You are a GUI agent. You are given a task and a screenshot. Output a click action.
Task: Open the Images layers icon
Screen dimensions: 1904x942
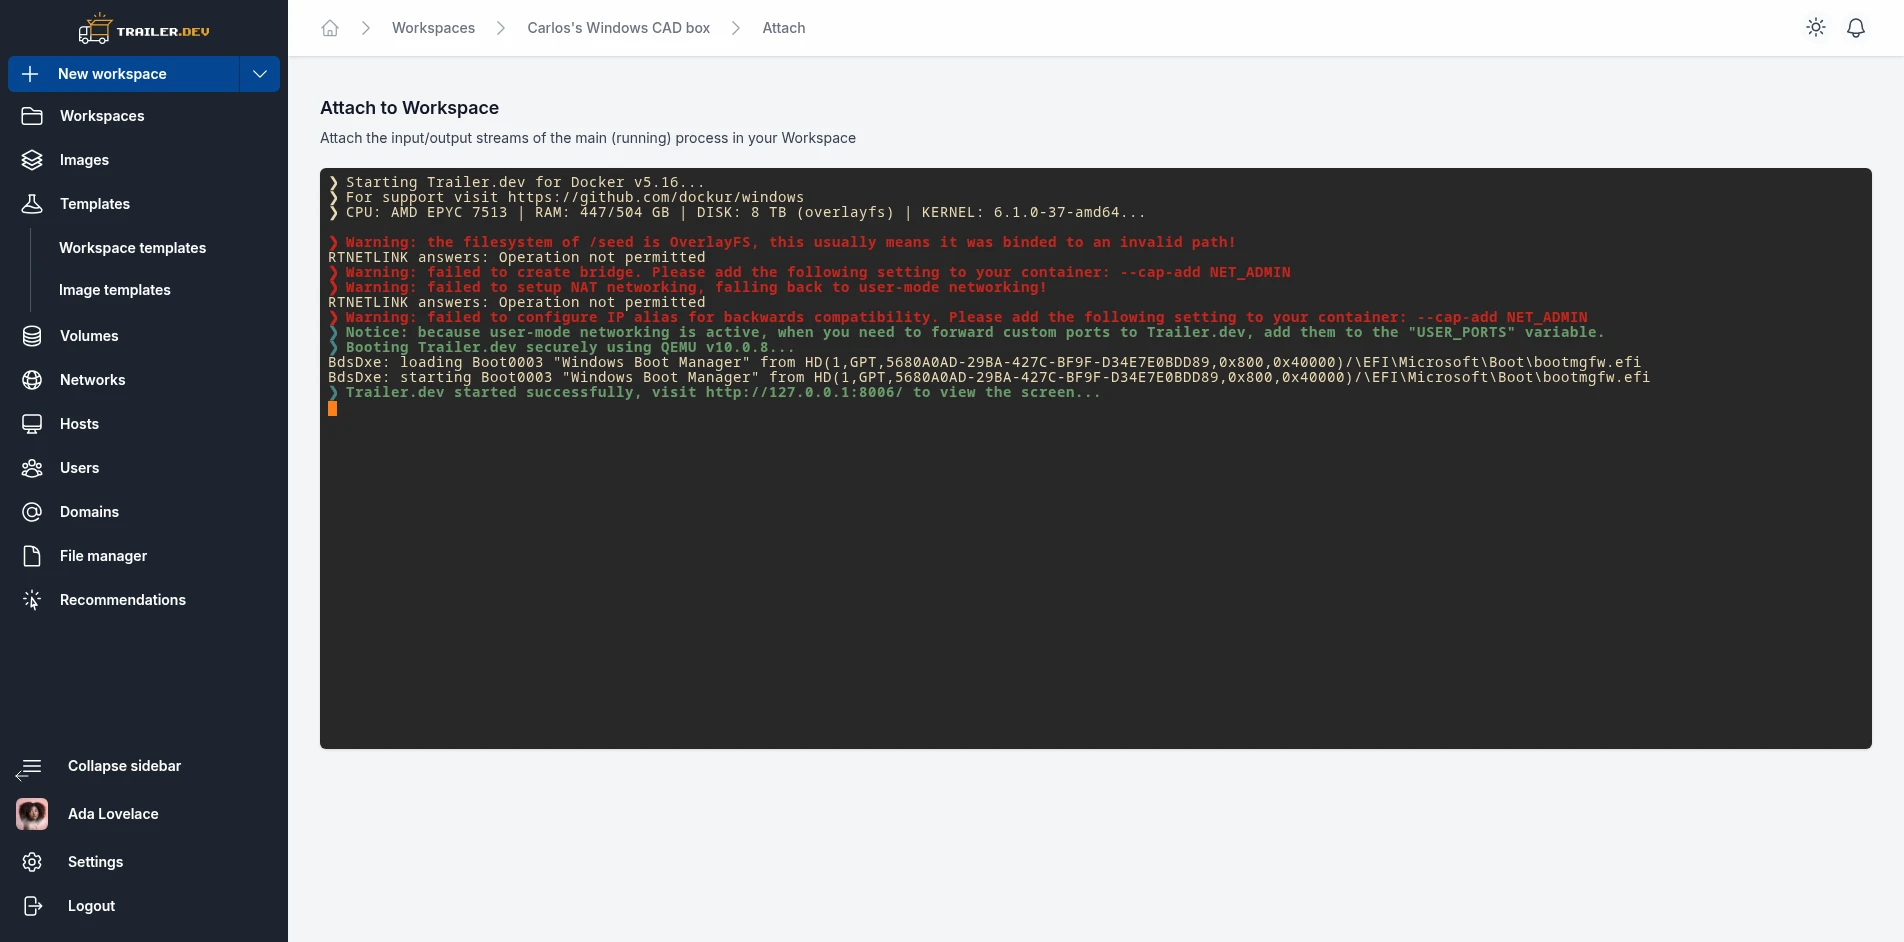tap(32, 160)
